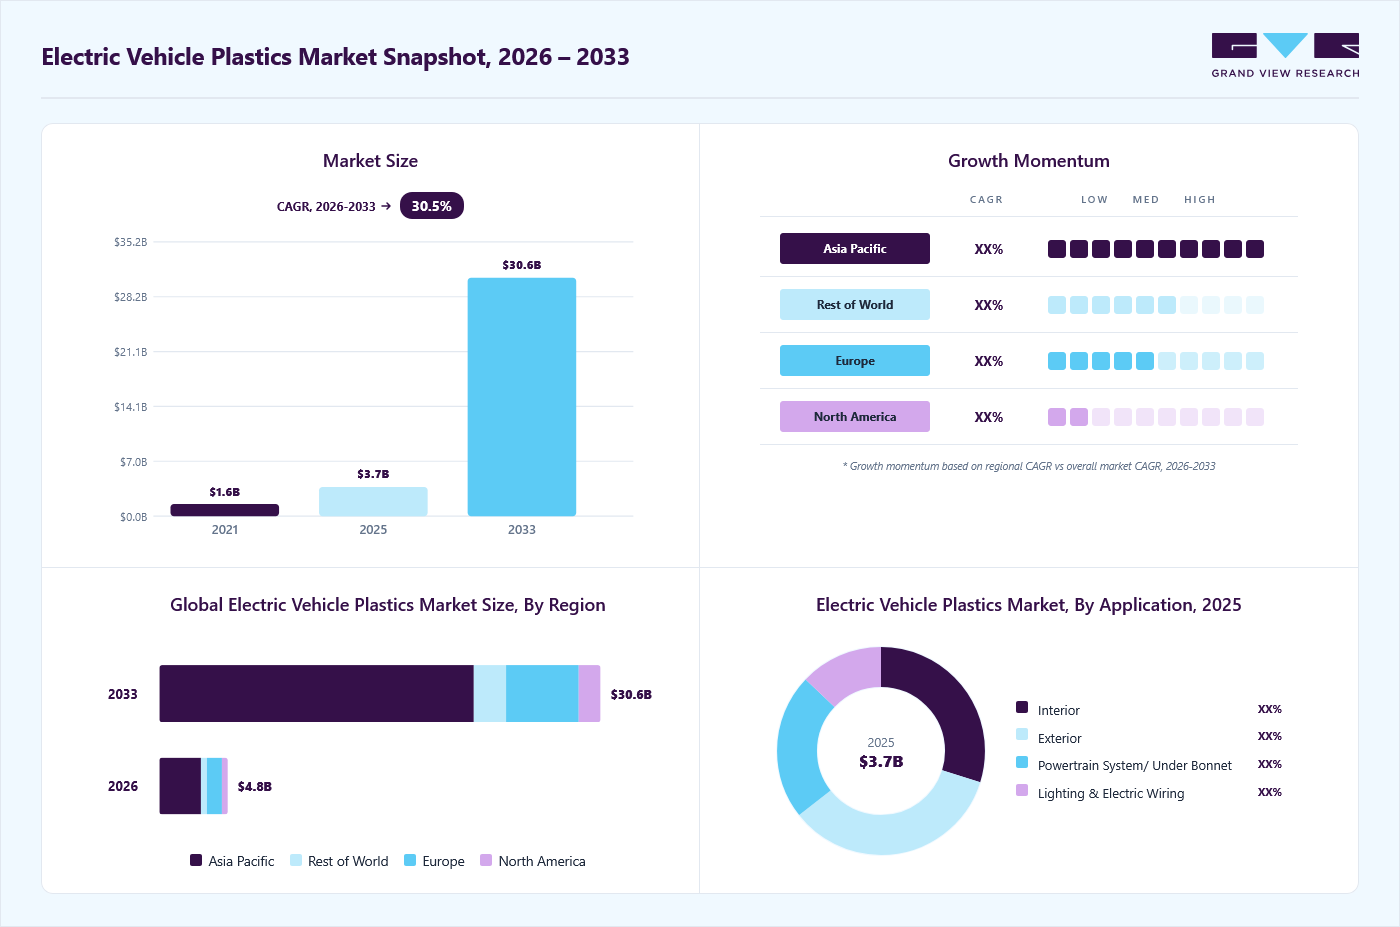Select the Asia Pacific segment of the 2026 region bar
This screenshot has width=1400, height=927.
(180, 786)
